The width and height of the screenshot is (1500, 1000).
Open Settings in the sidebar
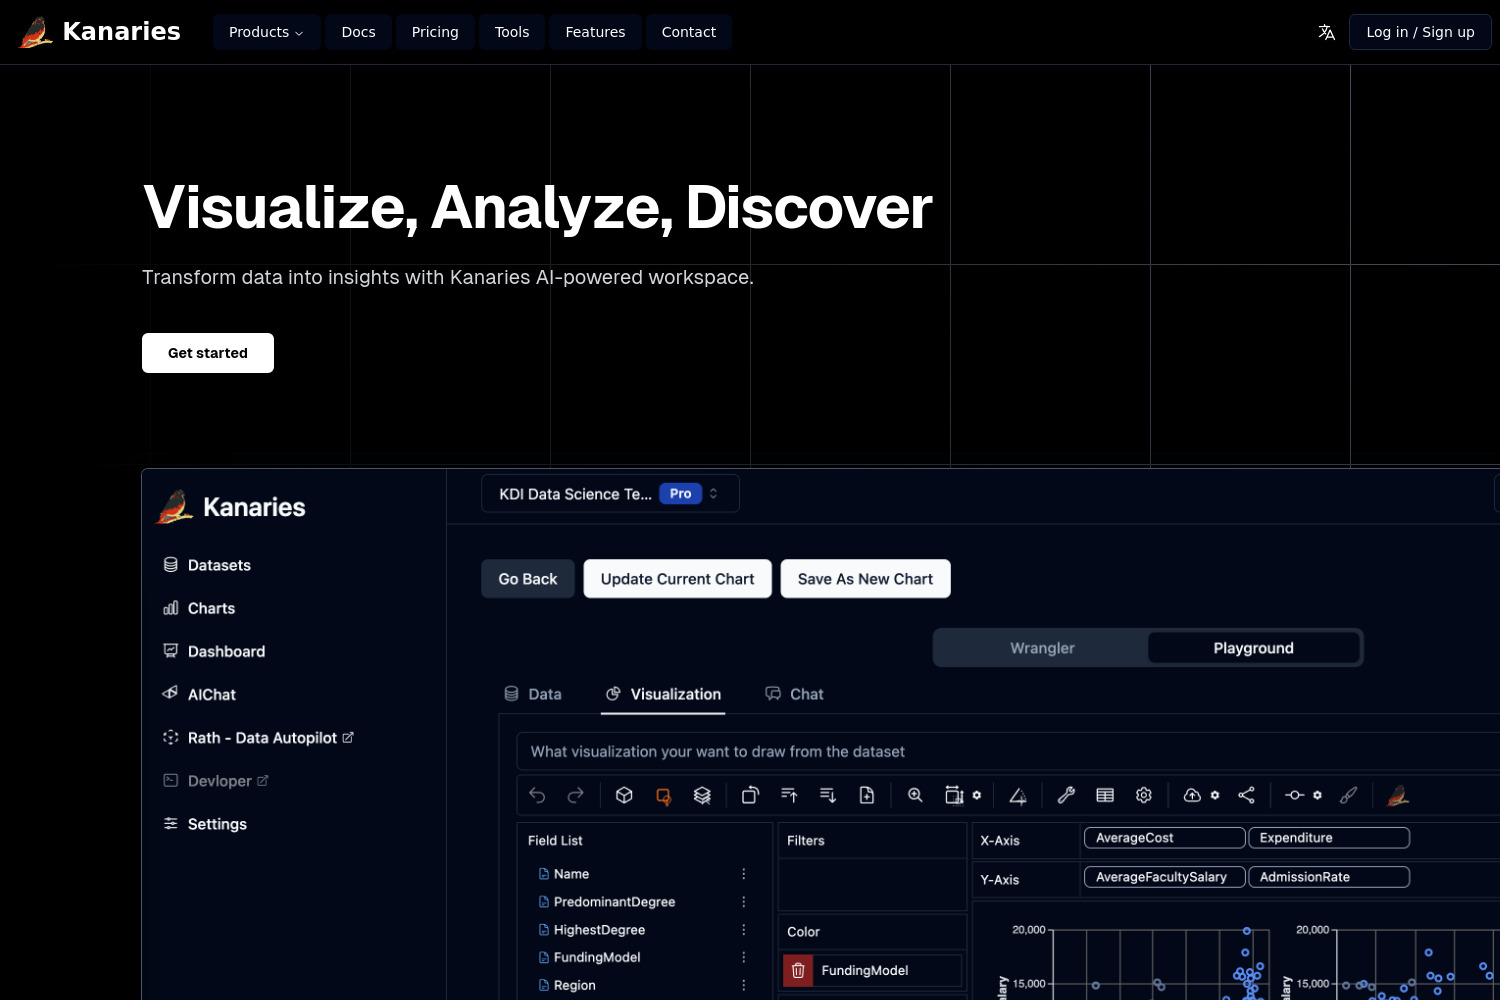tap(205, 824)
